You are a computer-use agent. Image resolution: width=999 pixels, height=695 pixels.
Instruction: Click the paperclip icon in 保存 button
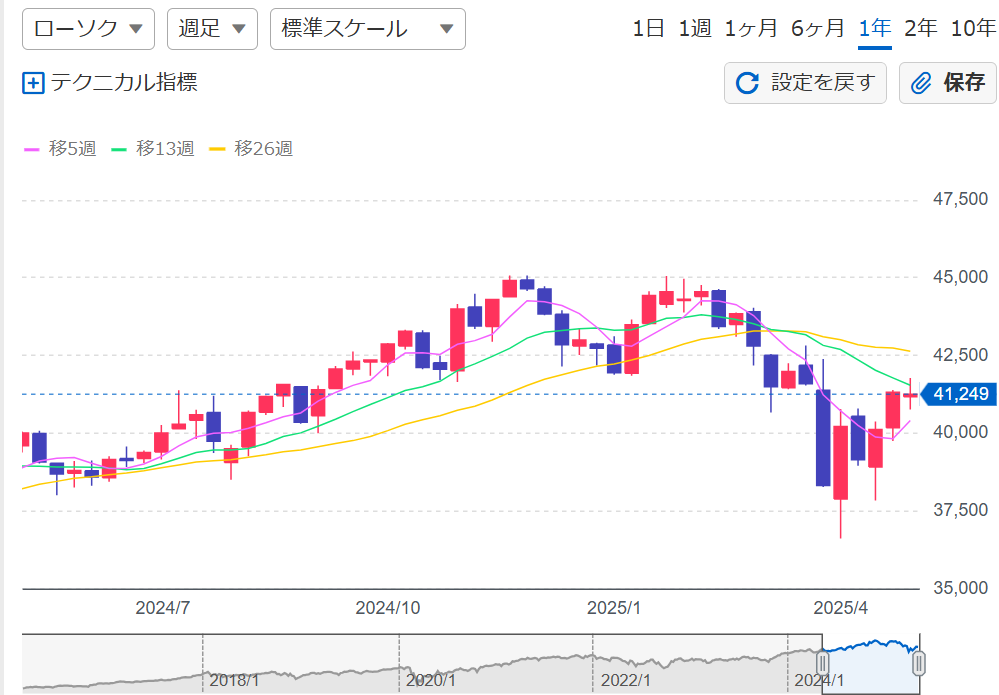click(x=921, y=83)
